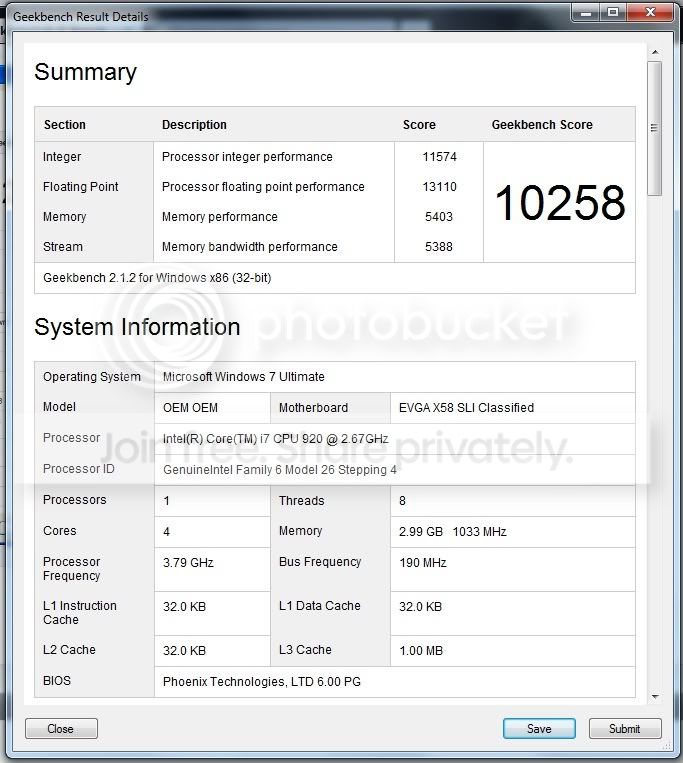Click the Integer score value 11574
This screenshot has width=683, height=763.
[x=439, y=157]
